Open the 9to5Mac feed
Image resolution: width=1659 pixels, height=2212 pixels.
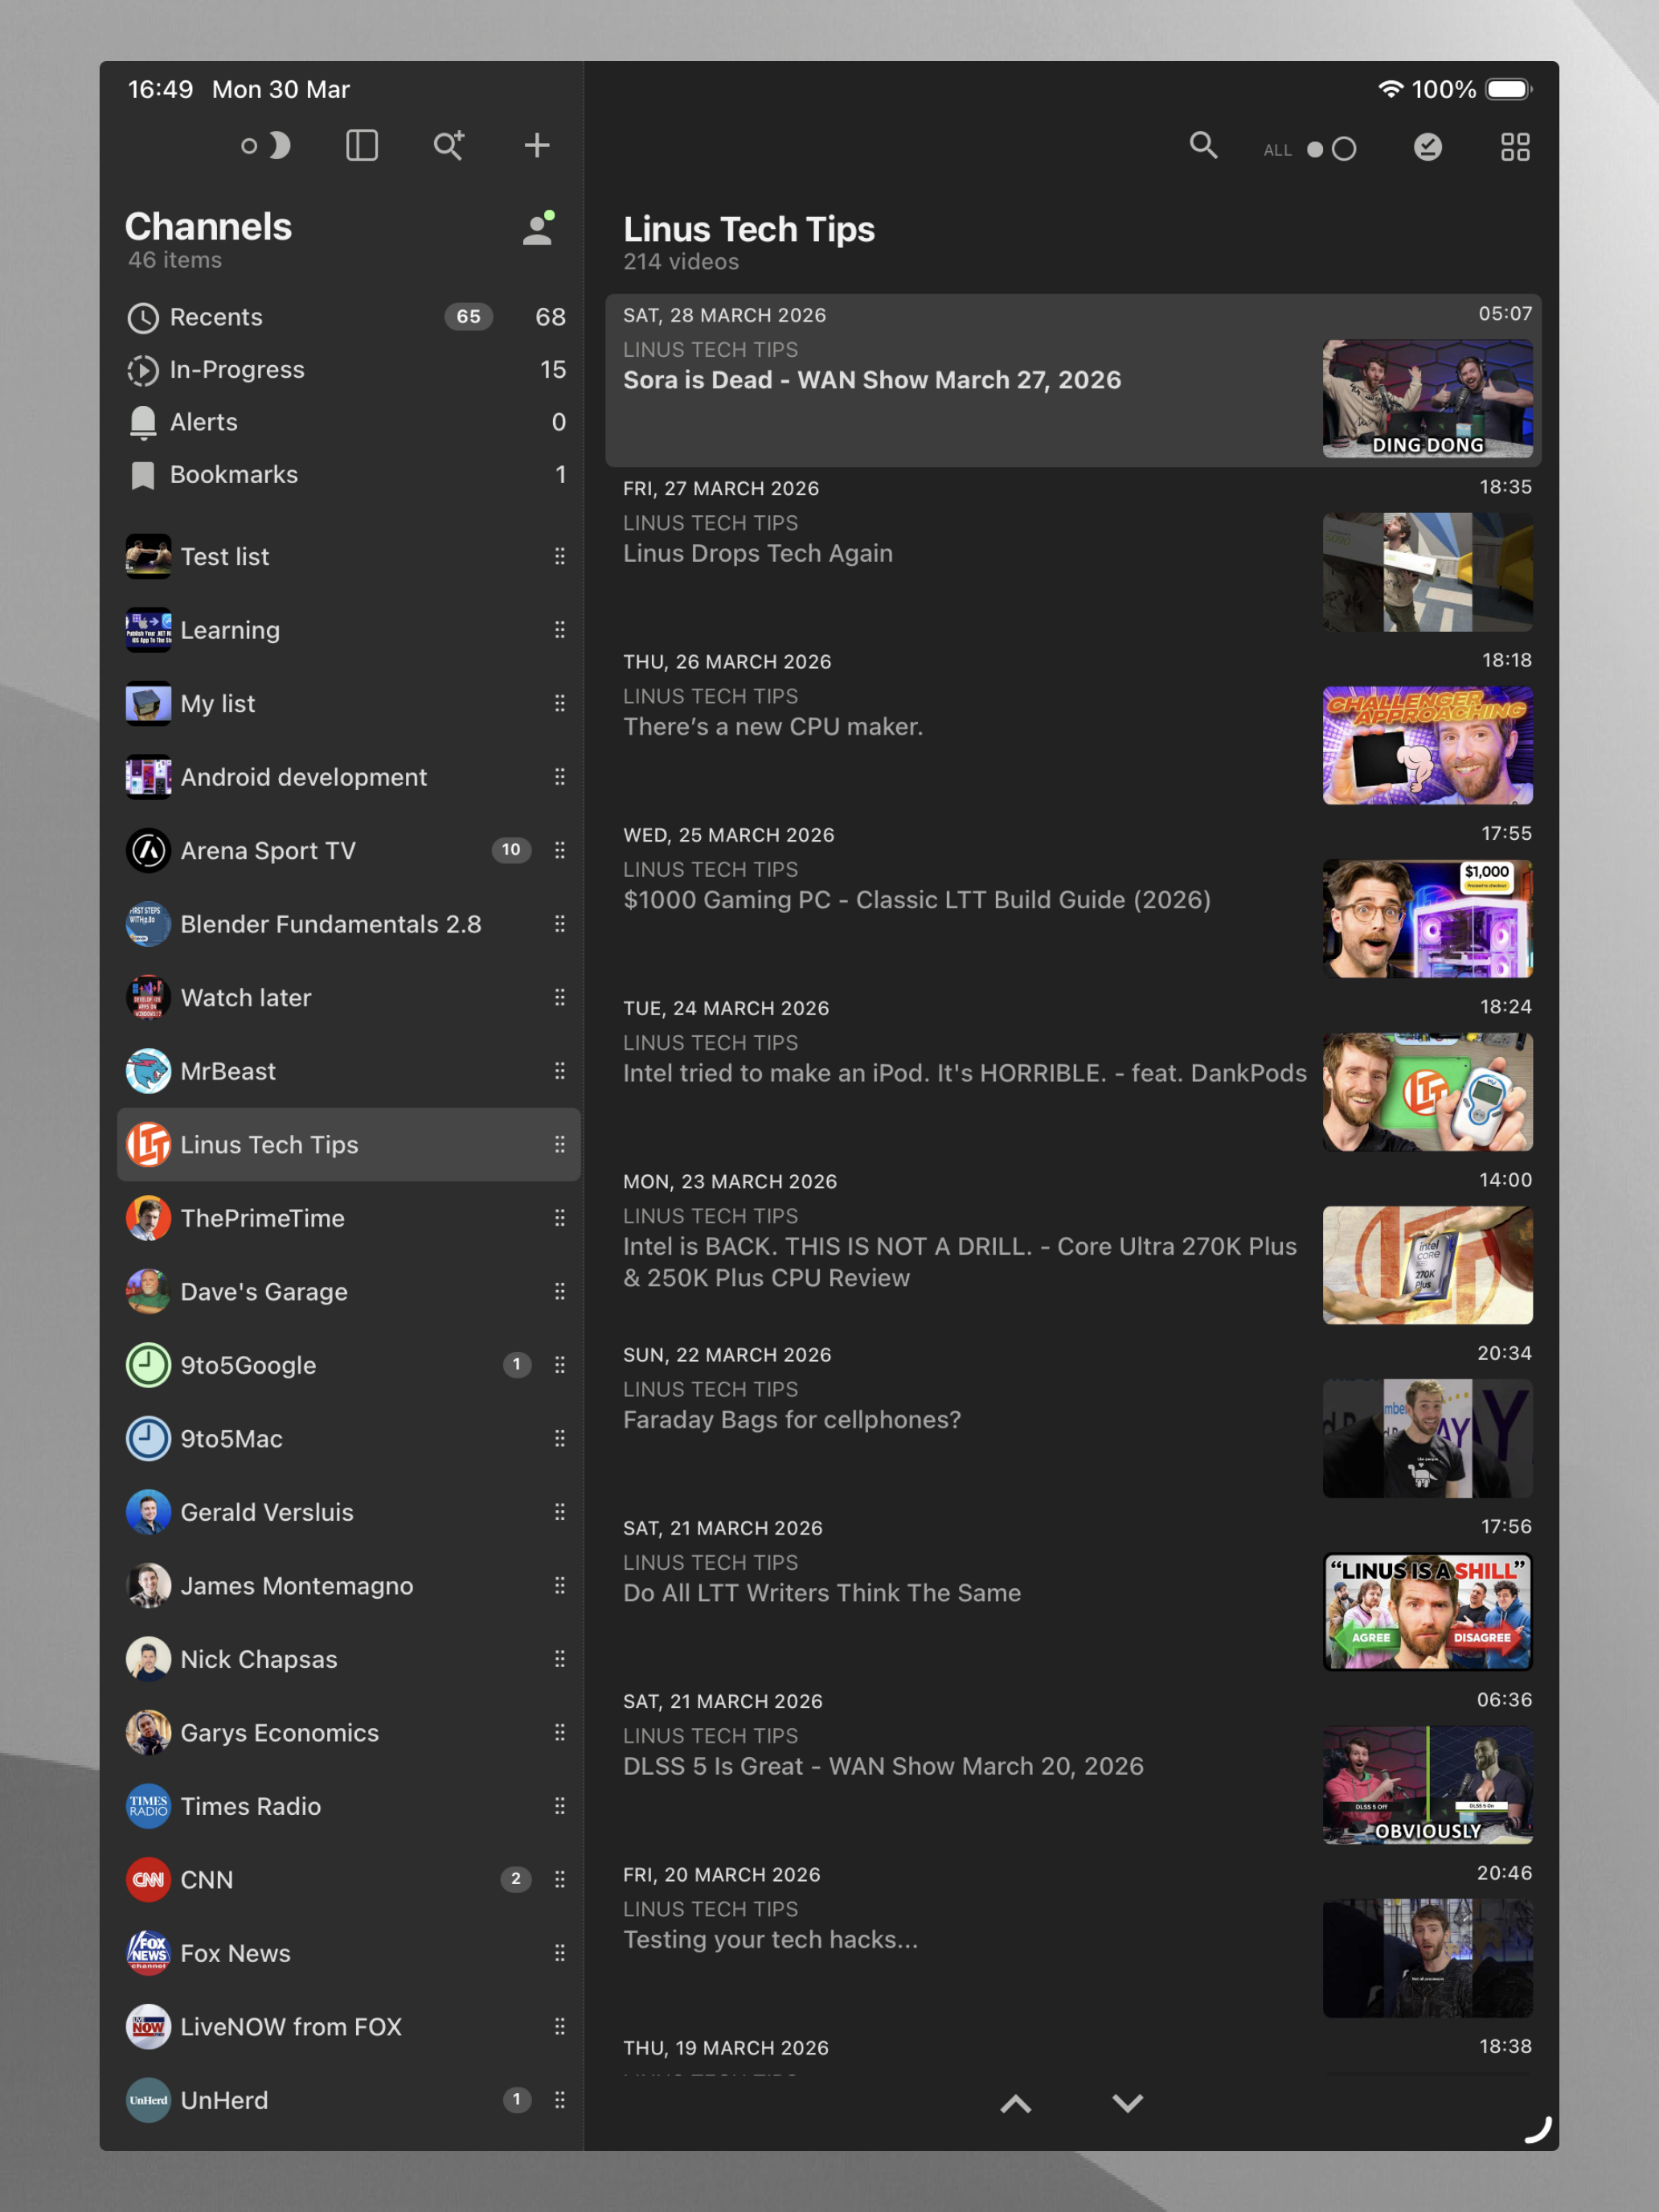[349, 1439]
